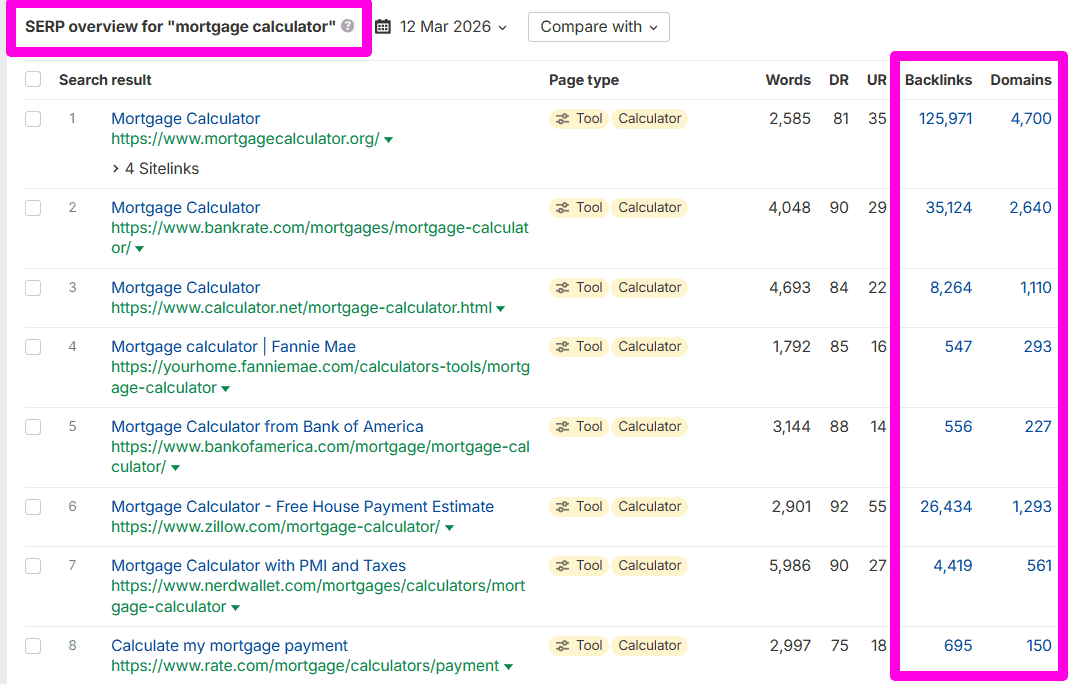
Task: Click the help icon beside SERP overview title
Action: click(x=348, y=27)
